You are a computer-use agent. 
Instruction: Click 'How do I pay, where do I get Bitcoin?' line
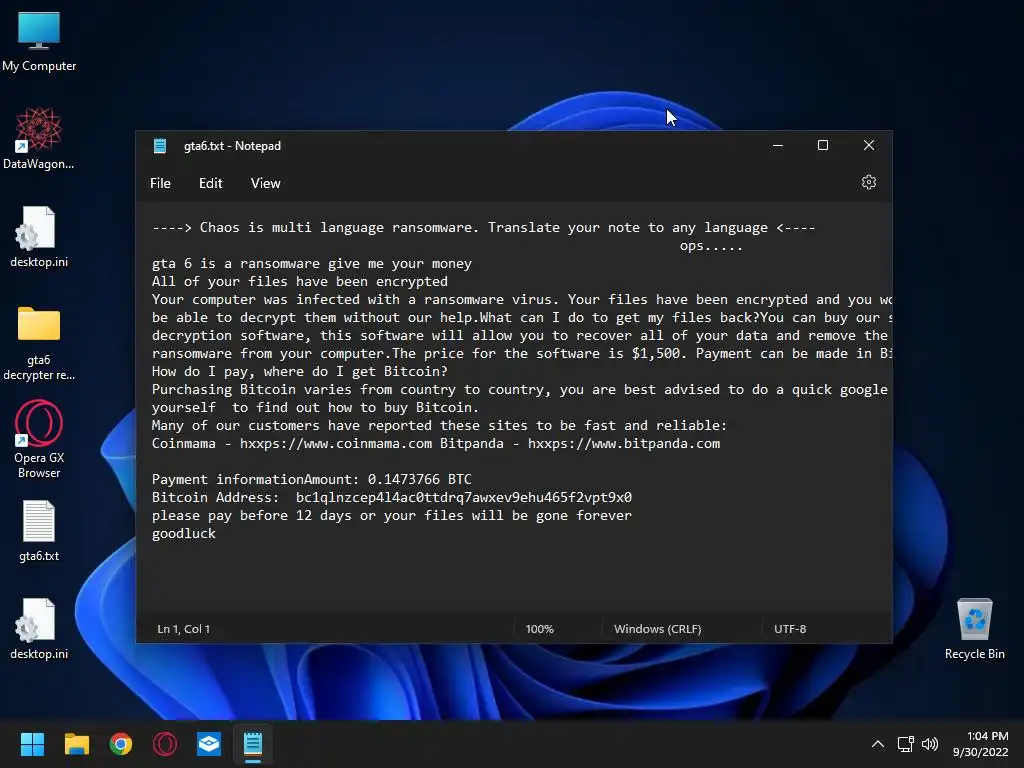[300, 372]
